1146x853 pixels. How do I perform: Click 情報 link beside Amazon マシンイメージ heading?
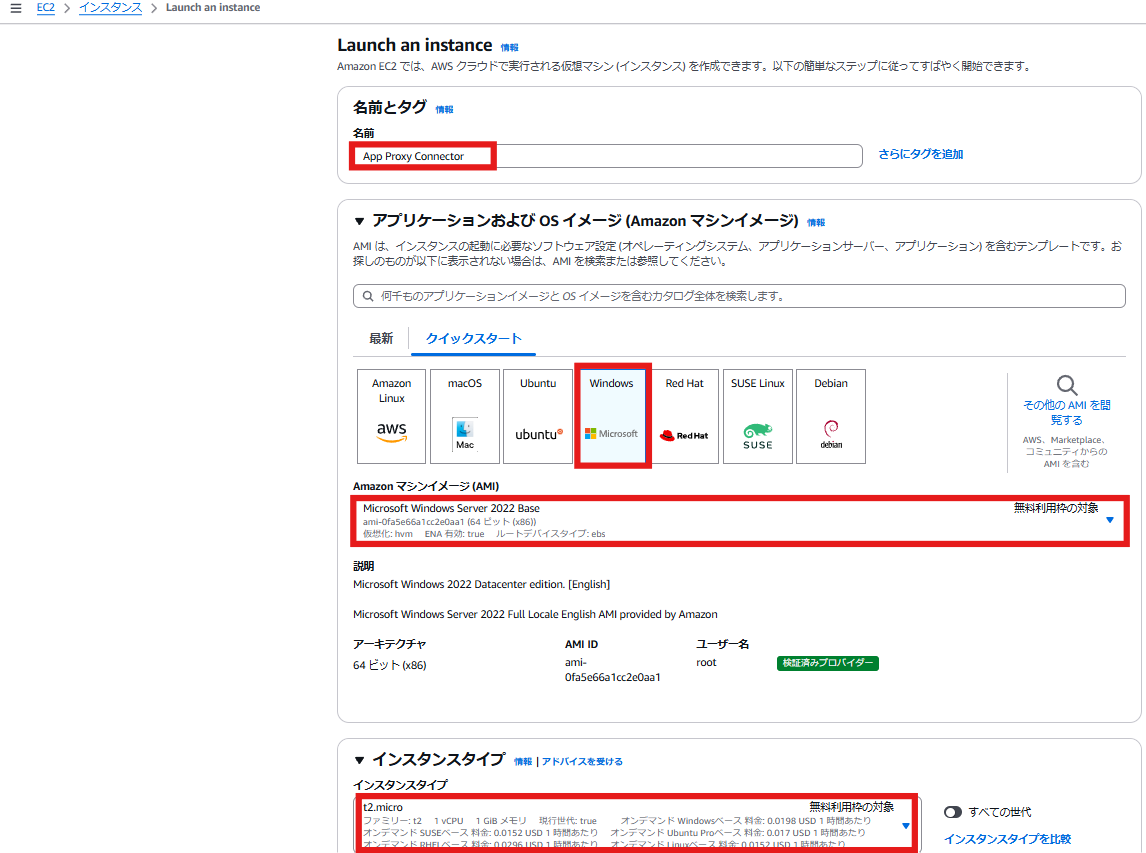pos(816,223)
